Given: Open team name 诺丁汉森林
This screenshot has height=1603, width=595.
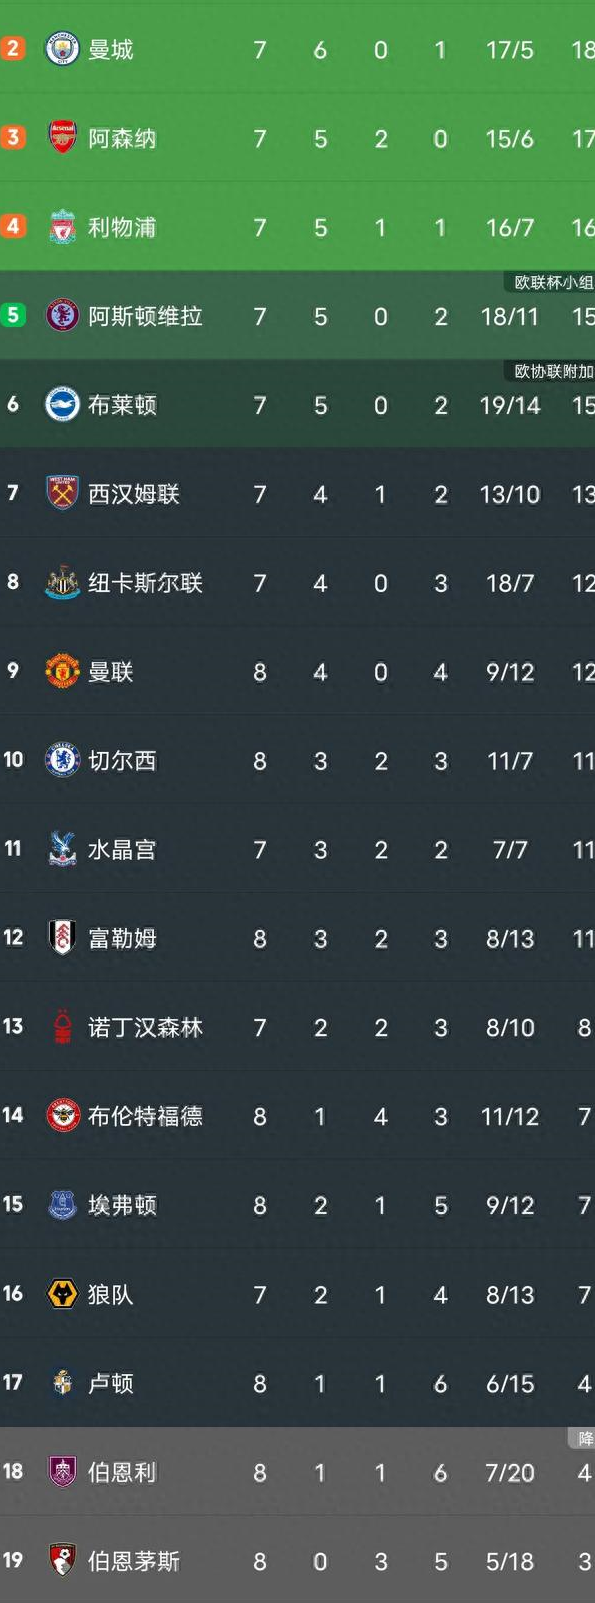Looking at the screenshot, I should [x=145, y=1027].
